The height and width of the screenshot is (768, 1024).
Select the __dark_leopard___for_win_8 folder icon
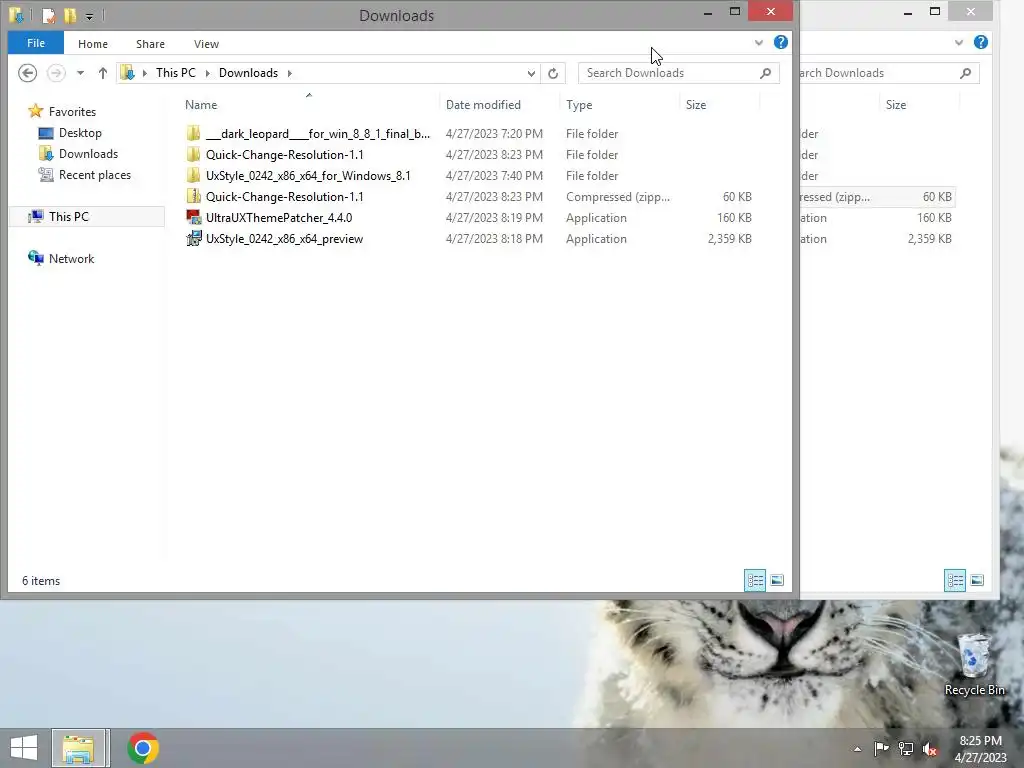click(193, 133)
